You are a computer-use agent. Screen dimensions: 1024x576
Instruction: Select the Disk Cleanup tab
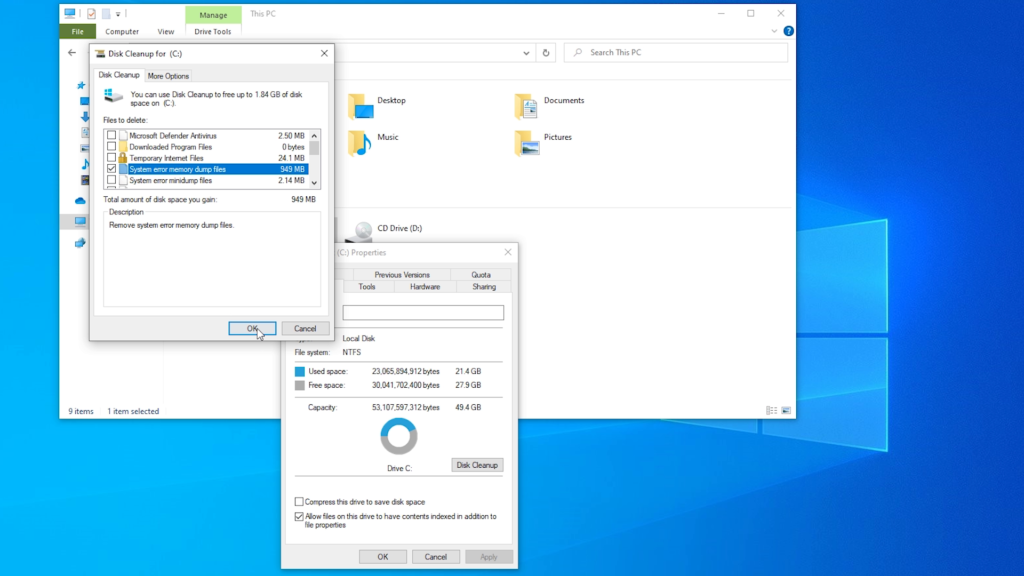pos(119,75)
